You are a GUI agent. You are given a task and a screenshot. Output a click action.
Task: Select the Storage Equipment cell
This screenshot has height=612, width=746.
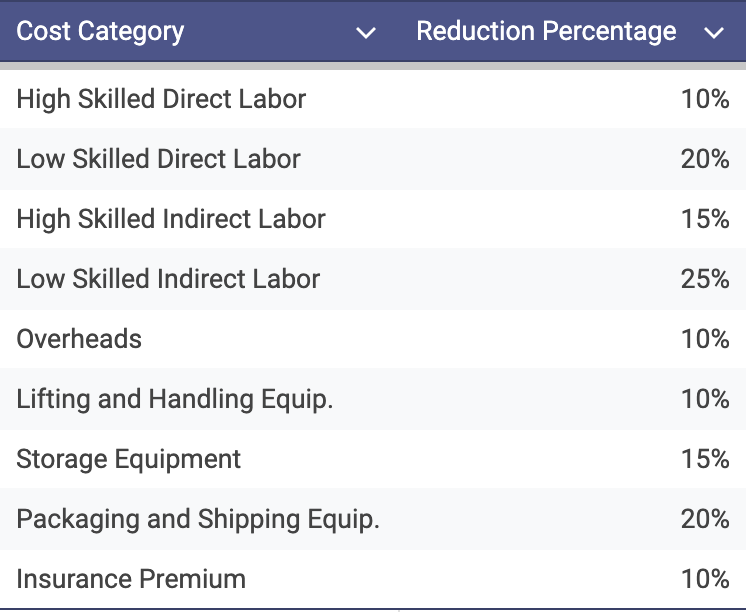click(129, 459)
